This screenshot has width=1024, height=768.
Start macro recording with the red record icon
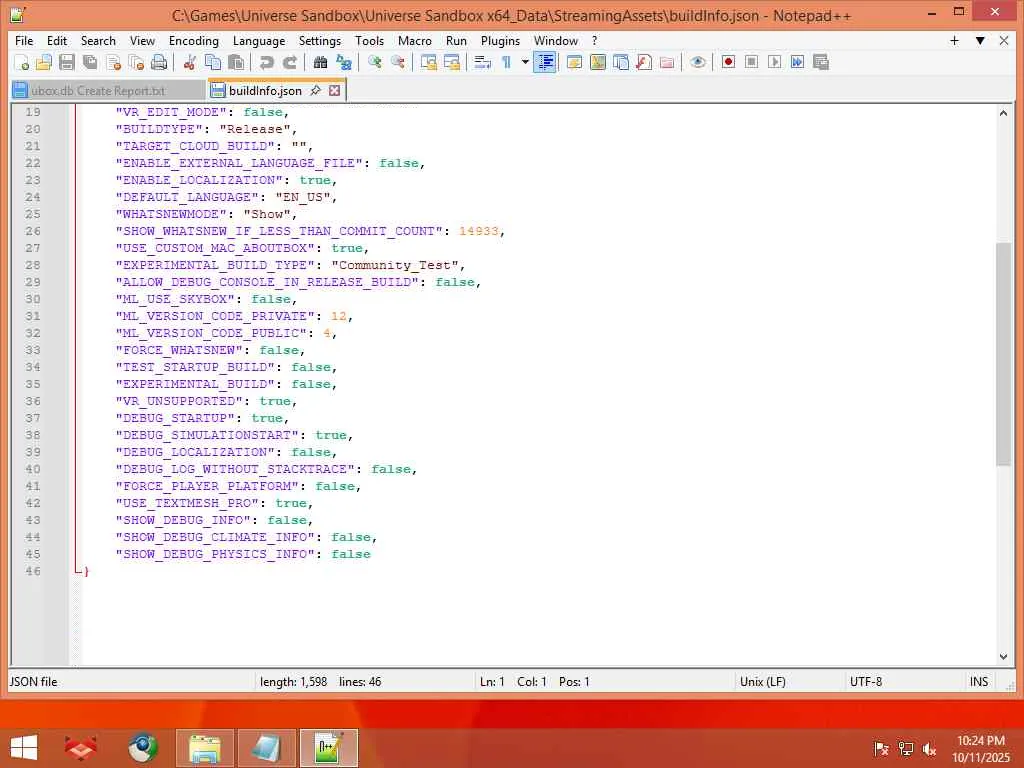(728, 62)
